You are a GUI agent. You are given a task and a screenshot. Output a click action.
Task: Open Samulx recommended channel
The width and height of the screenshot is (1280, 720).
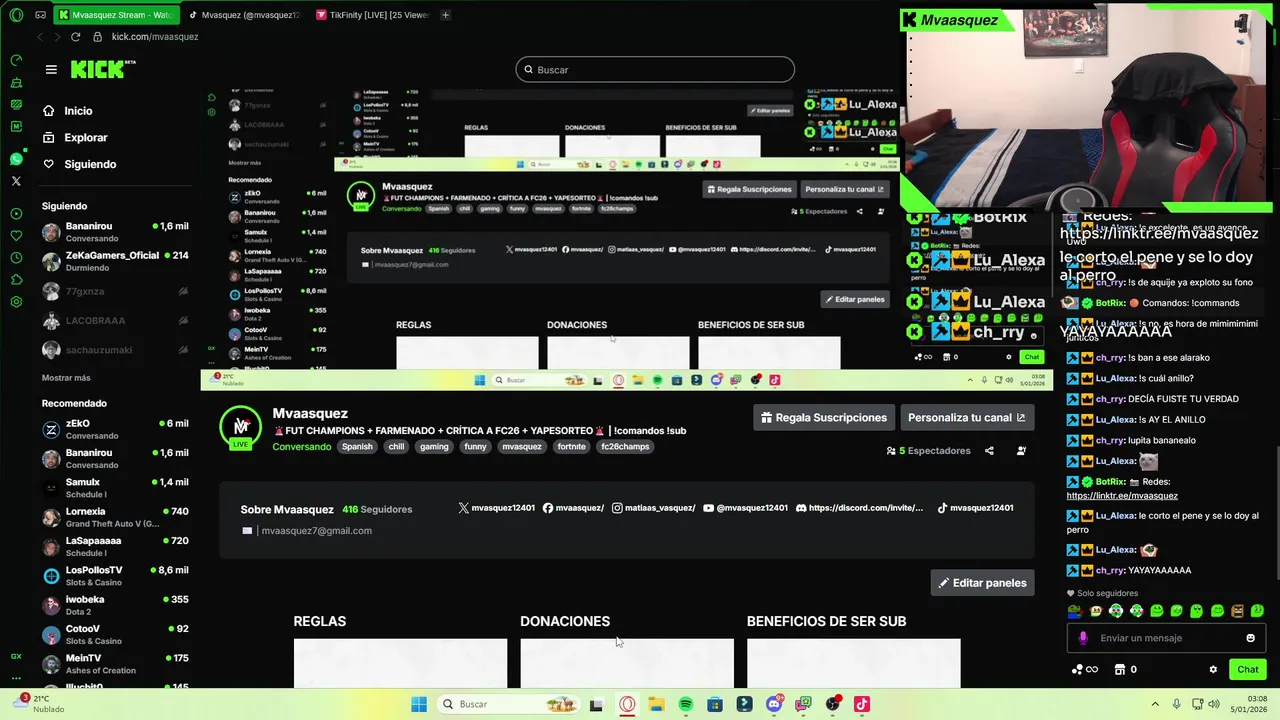[x=115, y=488]
